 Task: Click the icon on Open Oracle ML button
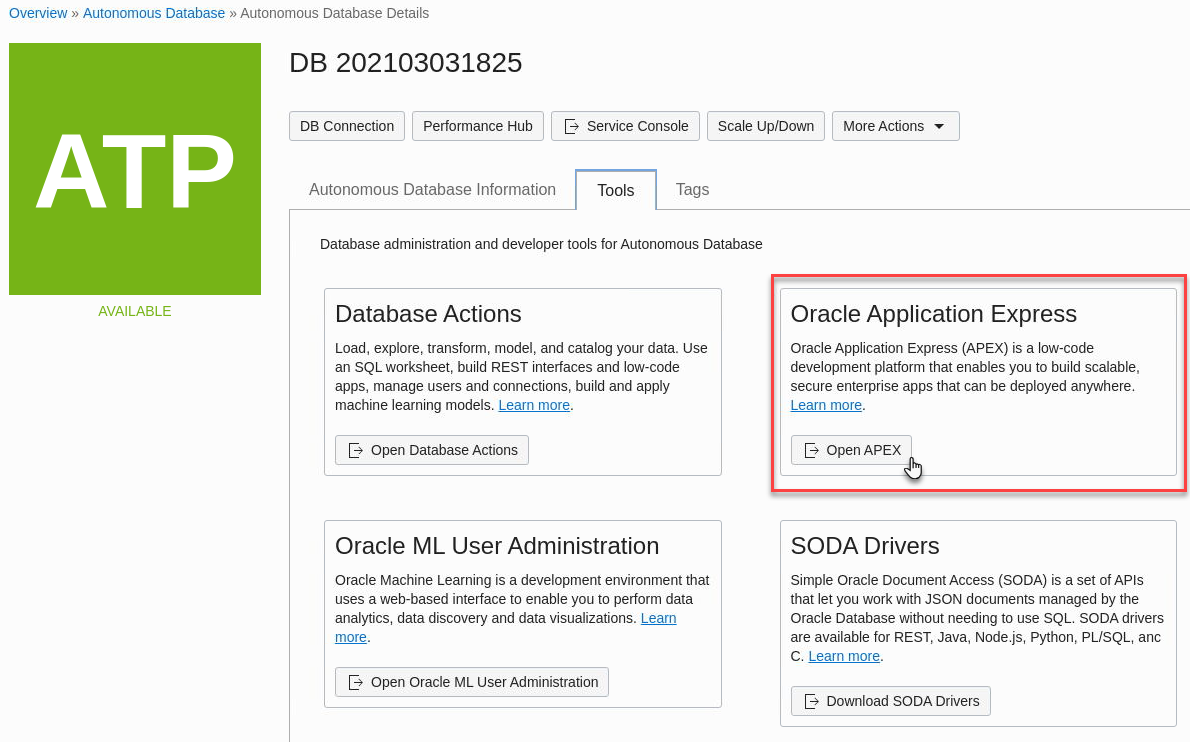355,683
